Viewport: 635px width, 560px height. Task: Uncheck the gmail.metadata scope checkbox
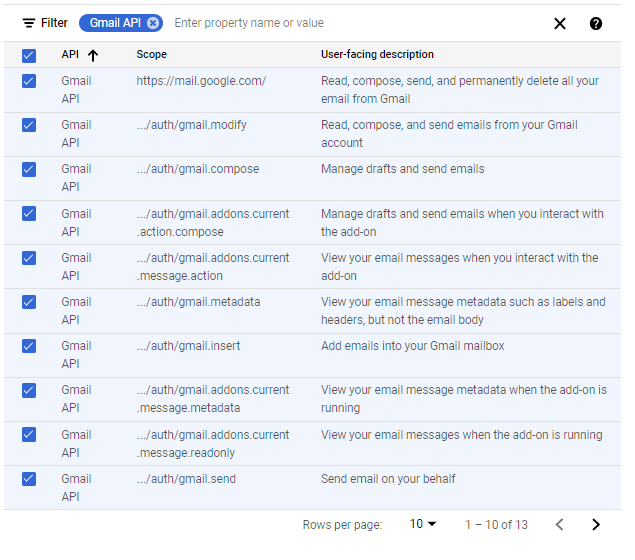29,302
